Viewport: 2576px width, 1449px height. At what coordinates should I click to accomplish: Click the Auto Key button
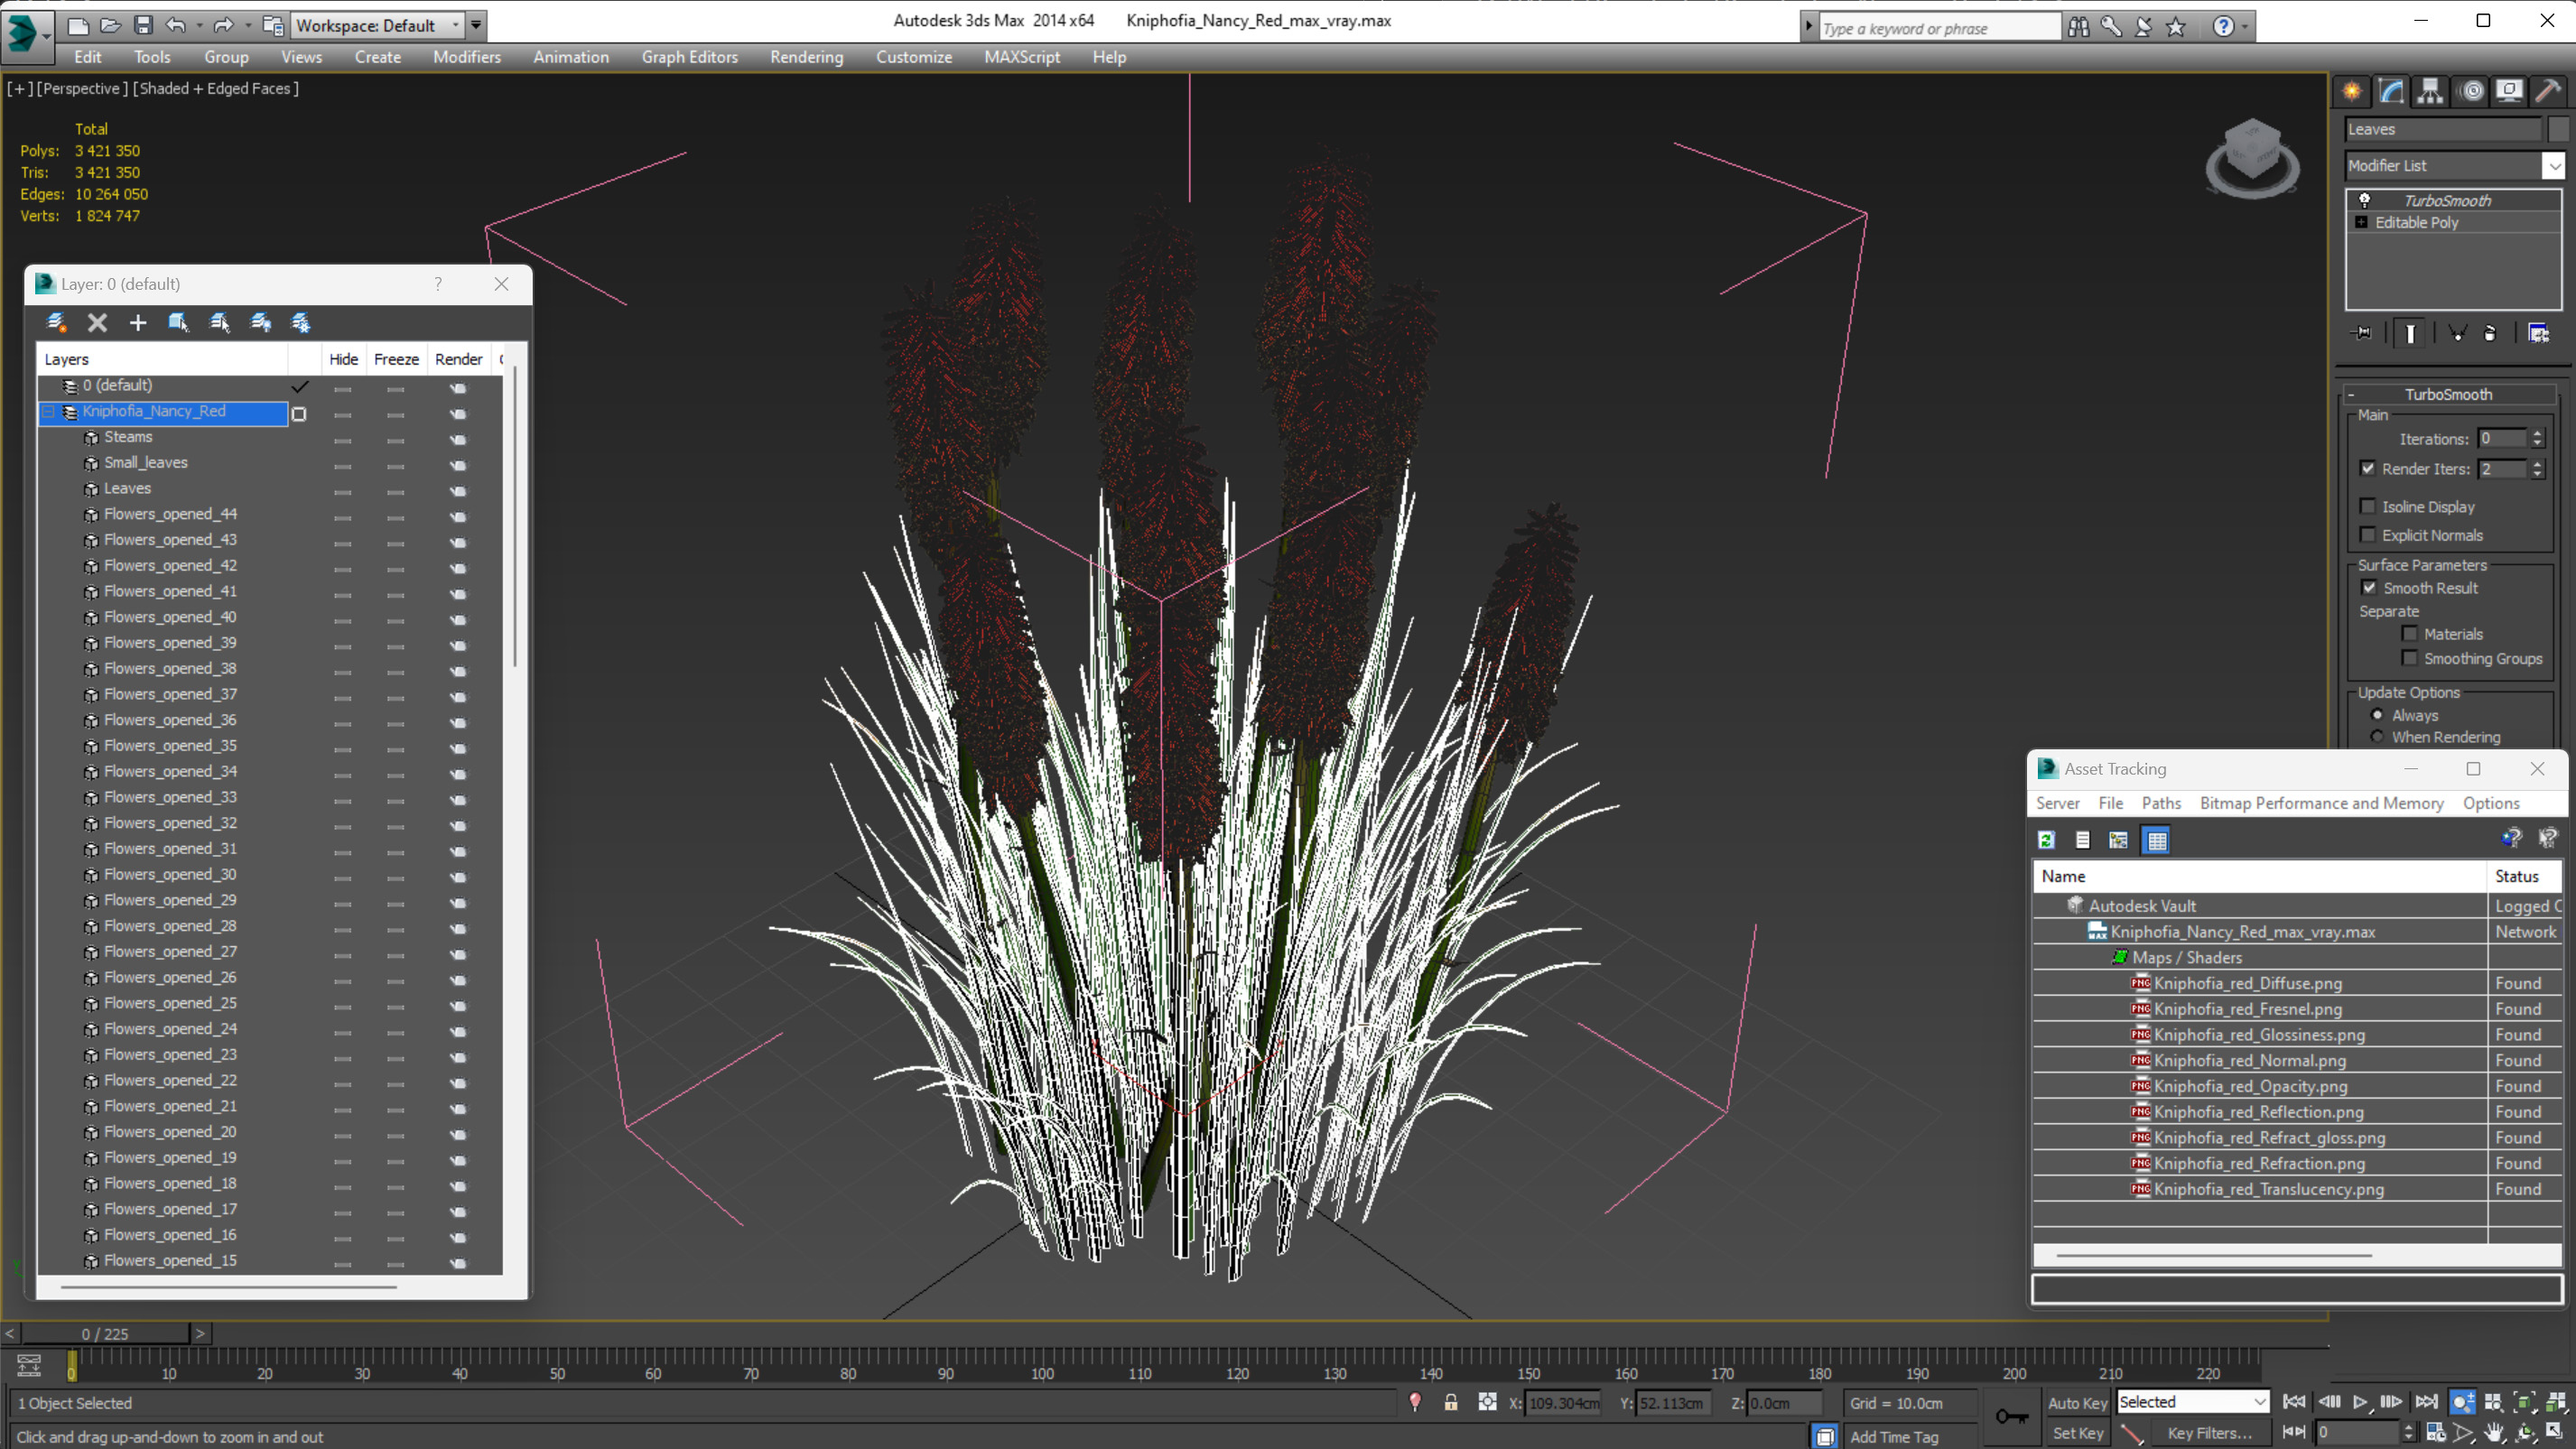(2076, 1403)
